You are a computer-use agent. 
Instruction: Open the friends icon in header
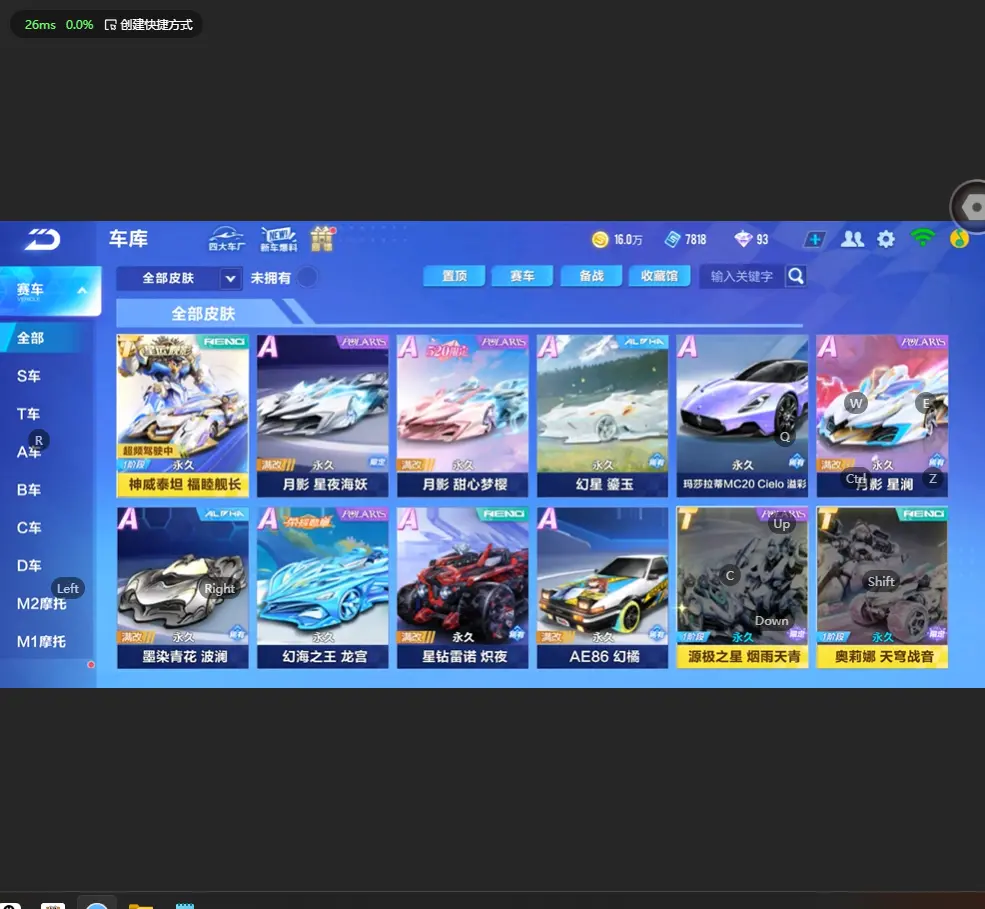(x=852, y=239)
